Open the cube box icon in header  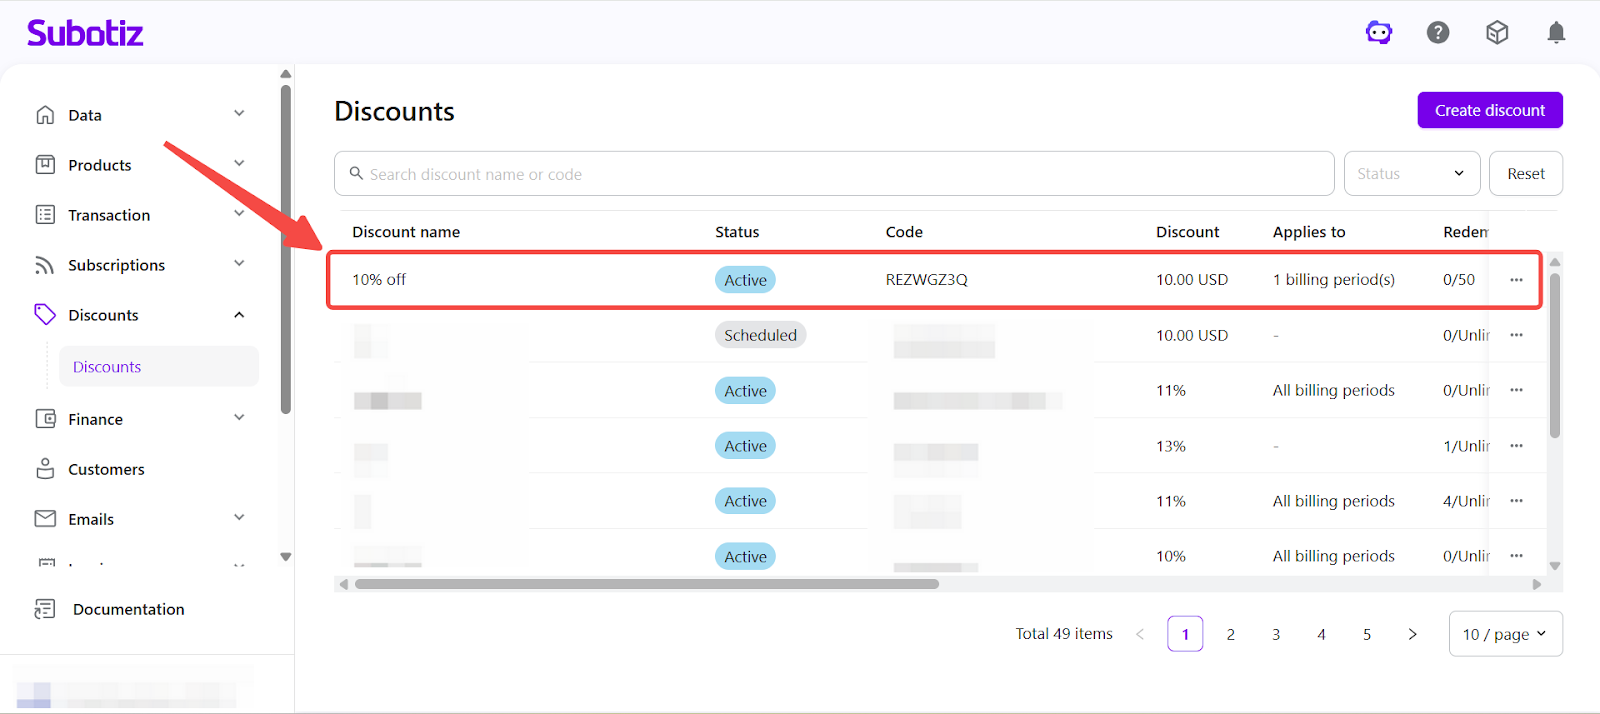(1497, 33)
